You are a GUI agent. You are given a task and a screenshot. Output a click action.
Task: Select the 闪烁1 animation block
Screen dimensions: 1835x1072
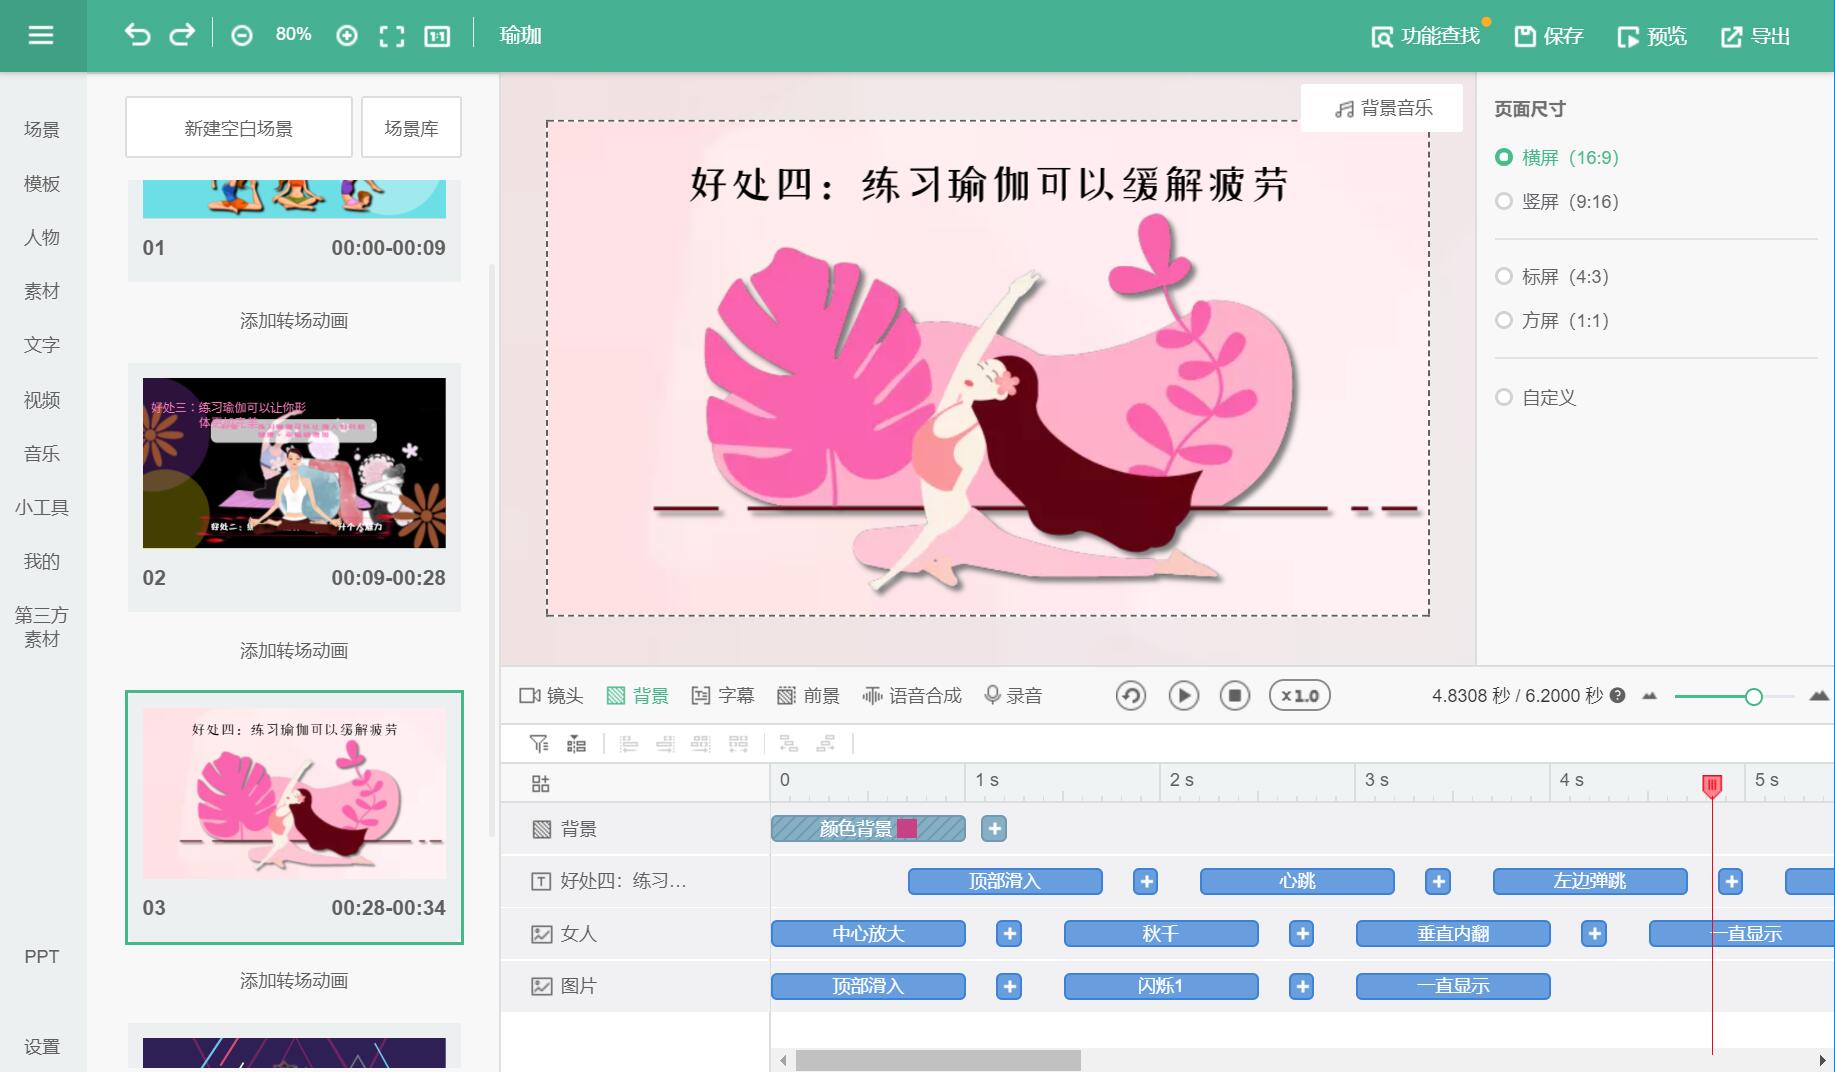click(1161, 986)
